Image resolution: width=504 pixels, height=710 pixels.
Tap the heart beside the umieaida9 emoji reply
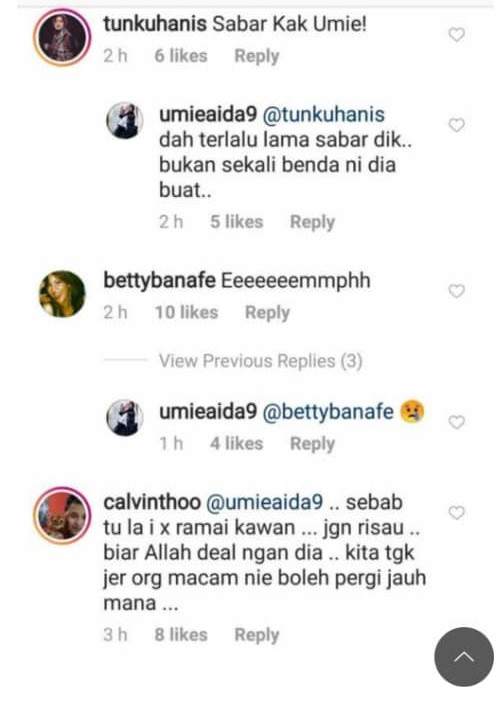coord(456,422)
